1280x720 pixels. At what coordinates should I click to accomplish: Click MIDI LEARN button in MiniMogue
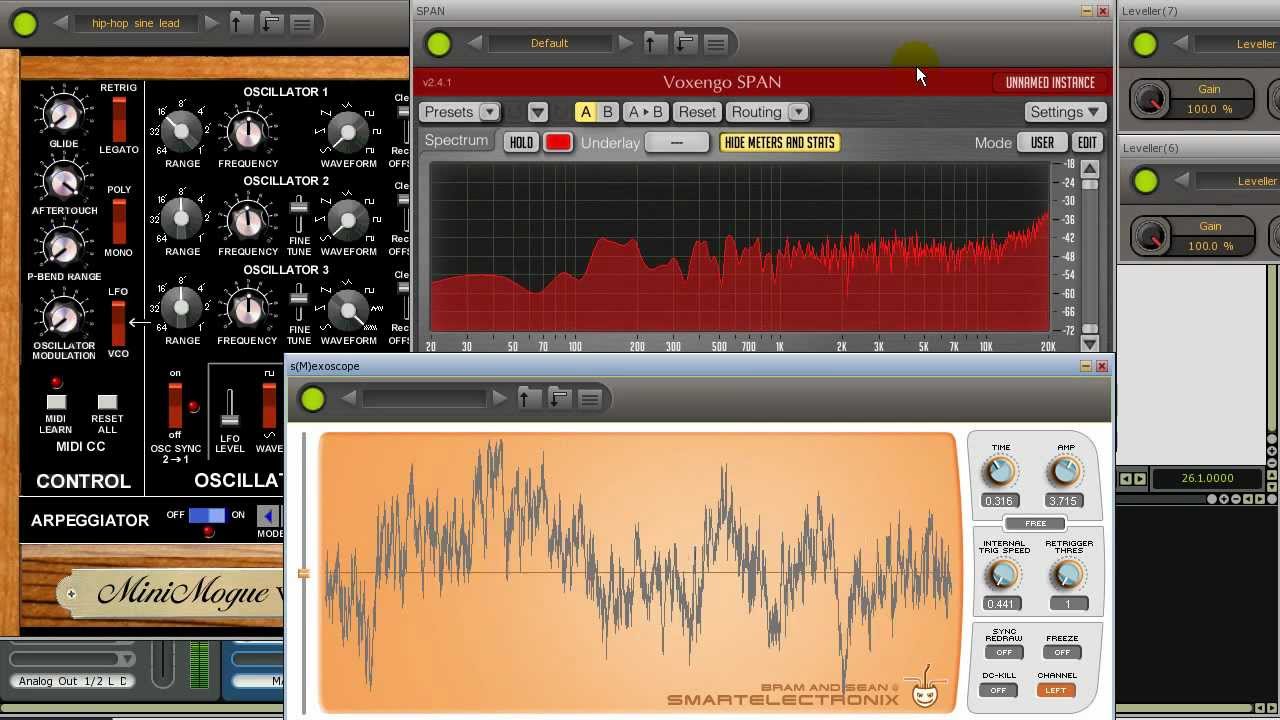click(x=56, y=402)
